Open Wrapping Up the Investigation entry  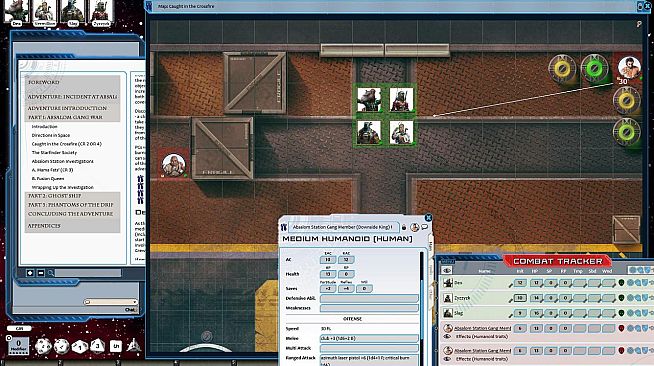[x=63, y=188]
